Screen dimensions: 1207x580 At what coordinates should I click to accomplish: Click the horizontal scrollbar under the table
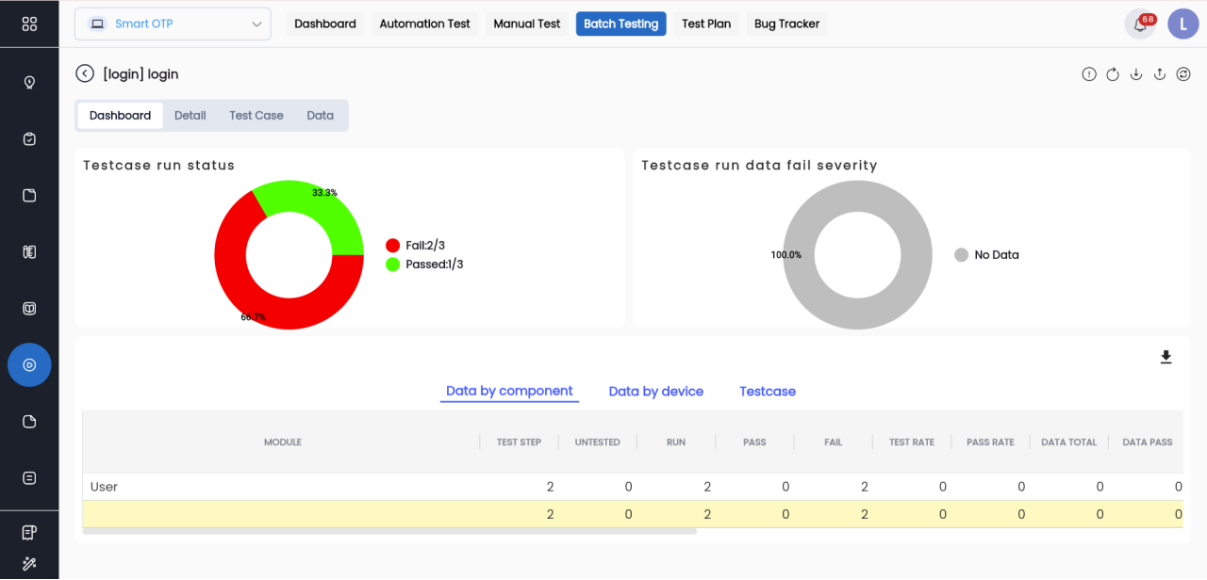tap(390, 531)
